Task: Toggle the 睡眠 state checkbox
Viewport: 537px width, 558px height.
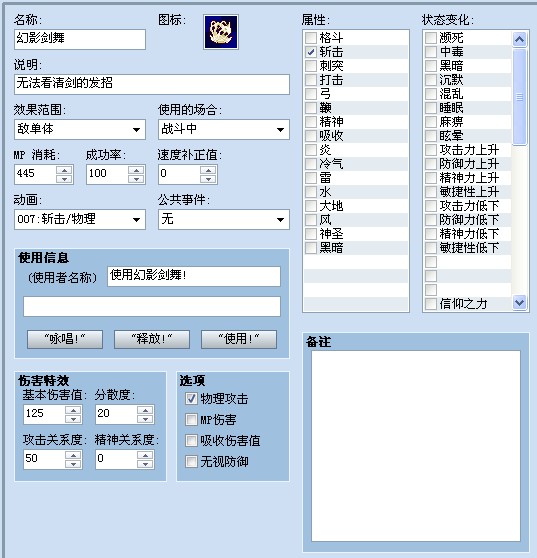Action: (x=431, y=108)
